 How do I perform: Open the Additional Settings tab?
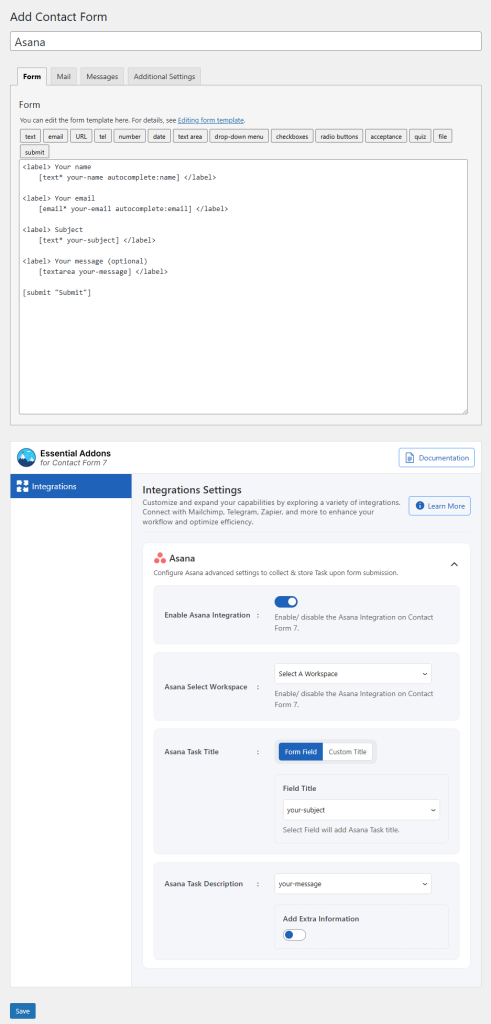(165, 76)
